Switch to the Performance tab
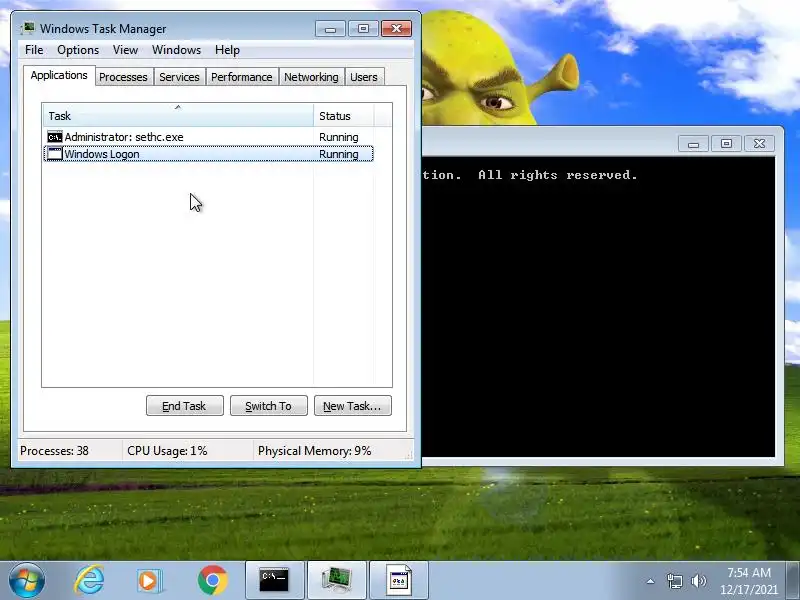Screen dimensions: 800x600 coord(242,77)
